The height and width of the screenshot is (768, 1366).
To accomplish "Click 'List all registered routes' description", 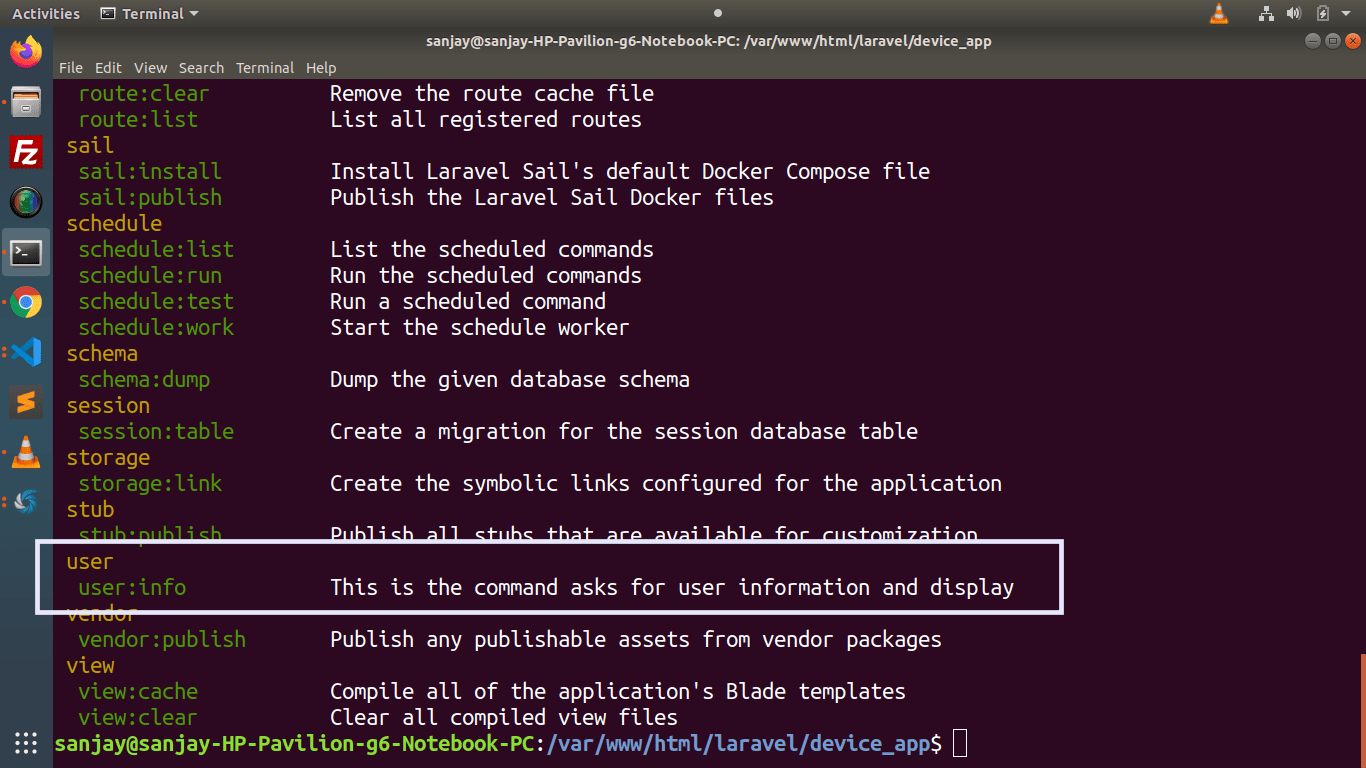I will 486,120.
